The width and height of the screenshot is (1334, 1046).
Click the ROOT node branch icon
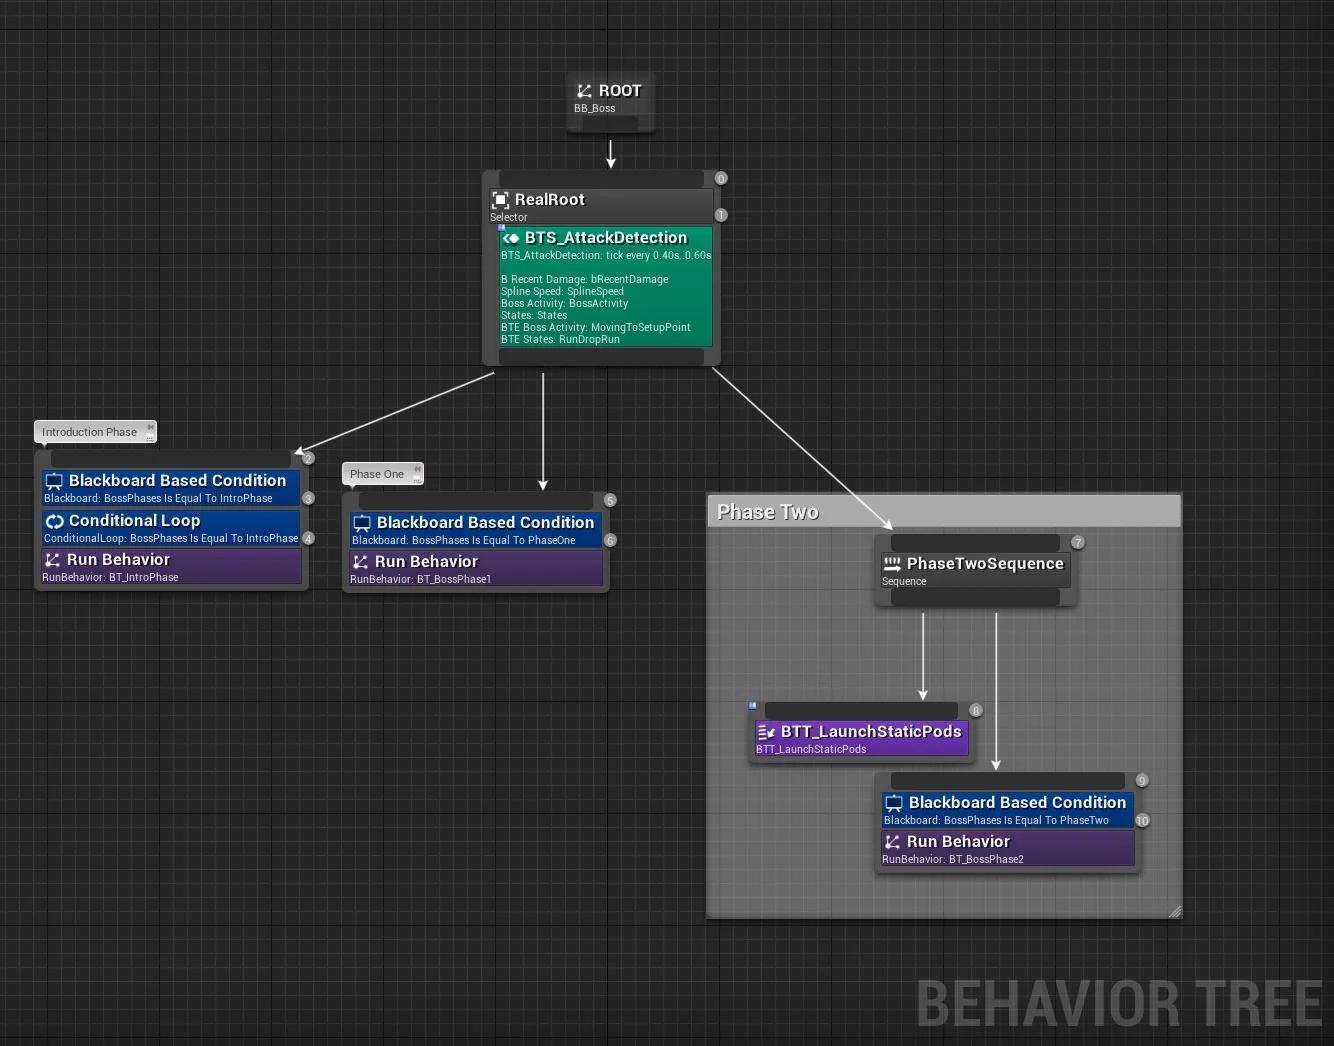tap(585, 91)
